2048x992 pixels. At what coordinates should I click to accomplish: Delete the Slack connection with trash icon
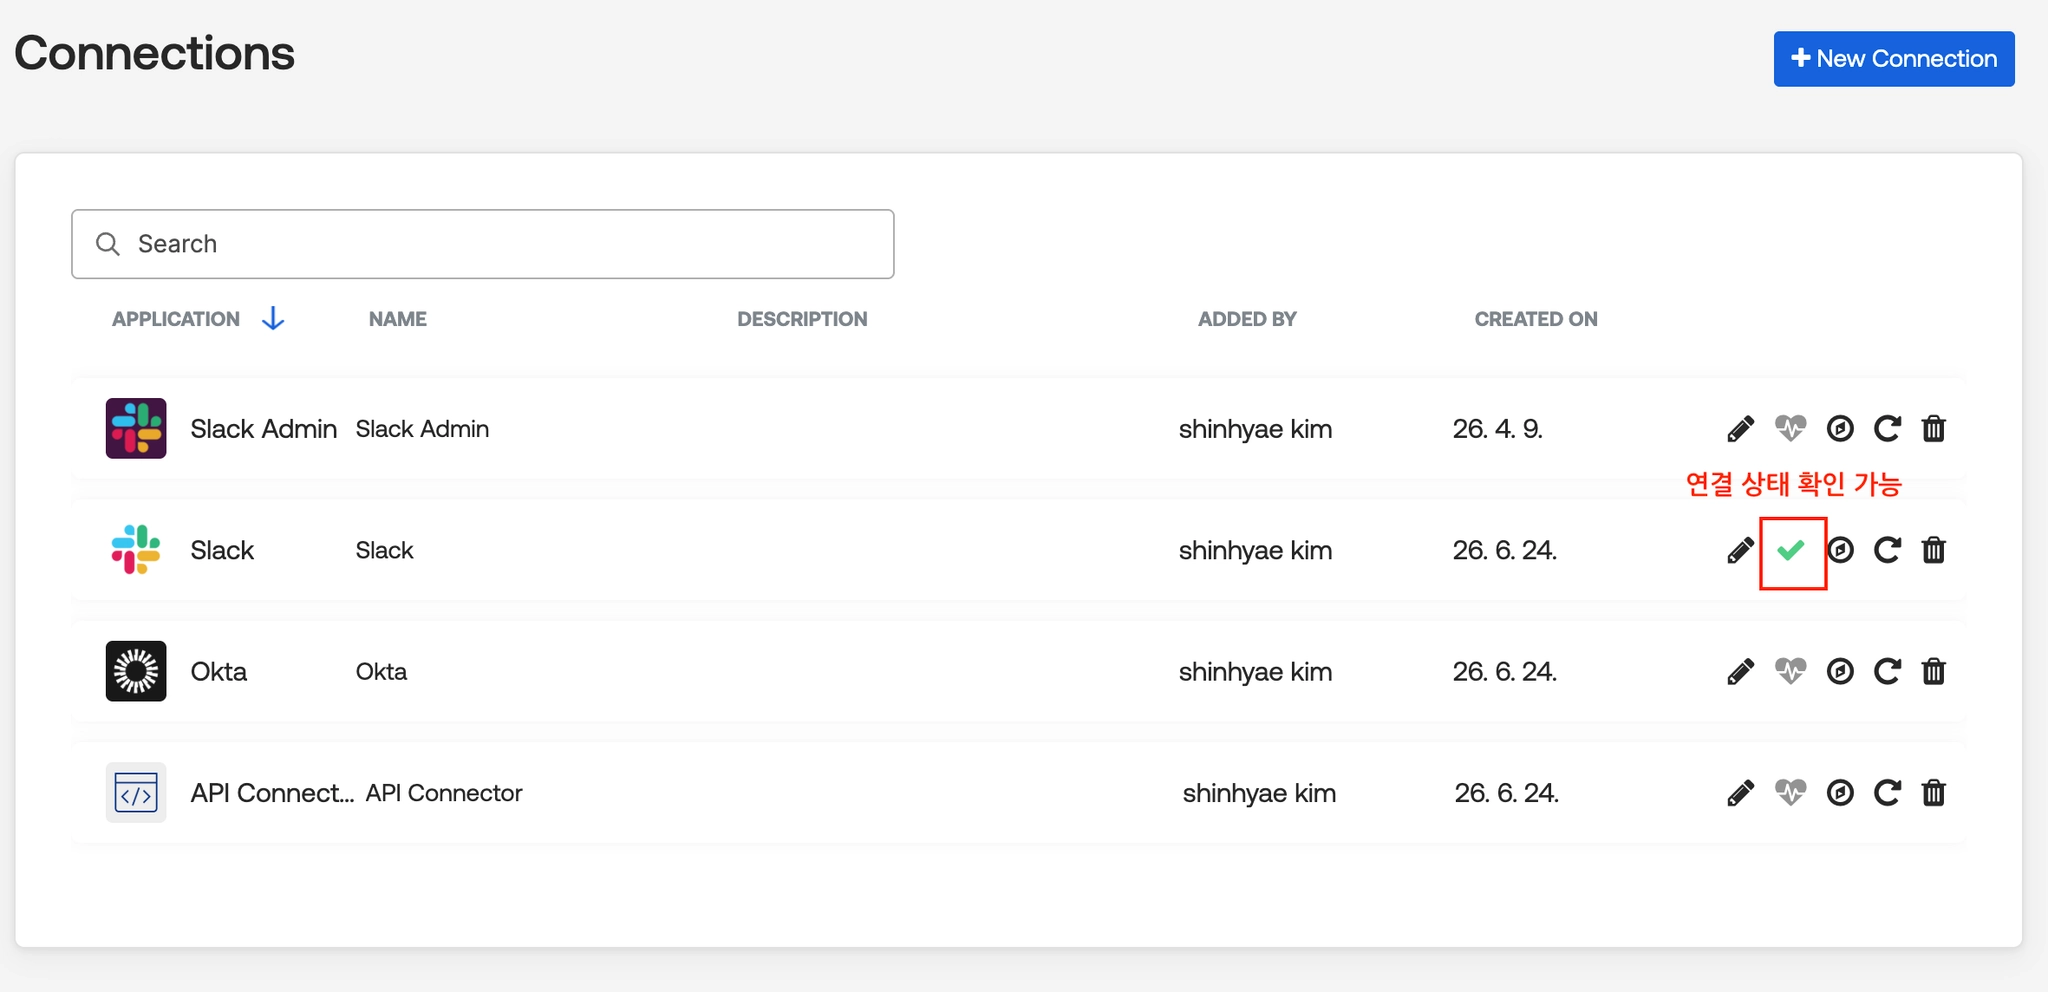(1934, 550)
